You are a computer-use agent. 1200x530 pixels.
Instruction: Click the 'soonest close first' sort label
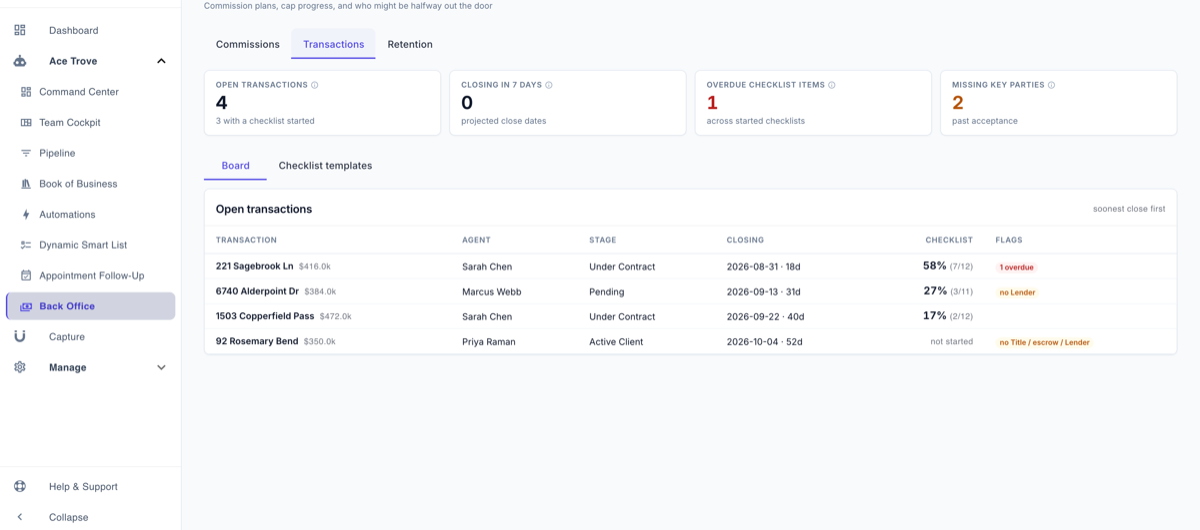[1129, 209]
